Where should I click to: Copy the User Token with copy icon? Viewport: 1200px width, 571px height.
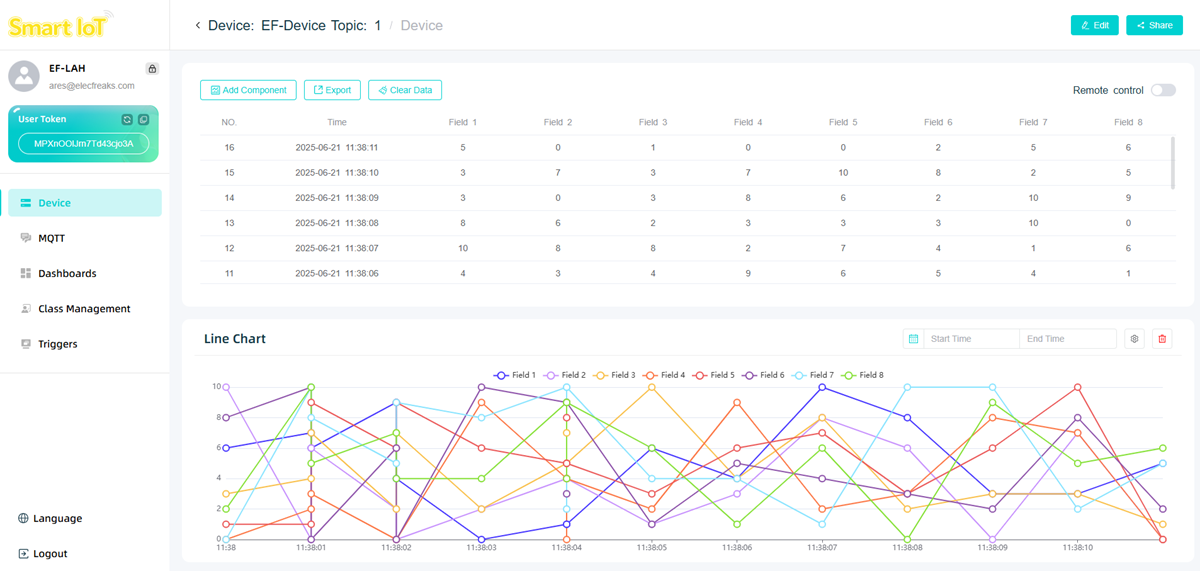click(x=144, y=120)
